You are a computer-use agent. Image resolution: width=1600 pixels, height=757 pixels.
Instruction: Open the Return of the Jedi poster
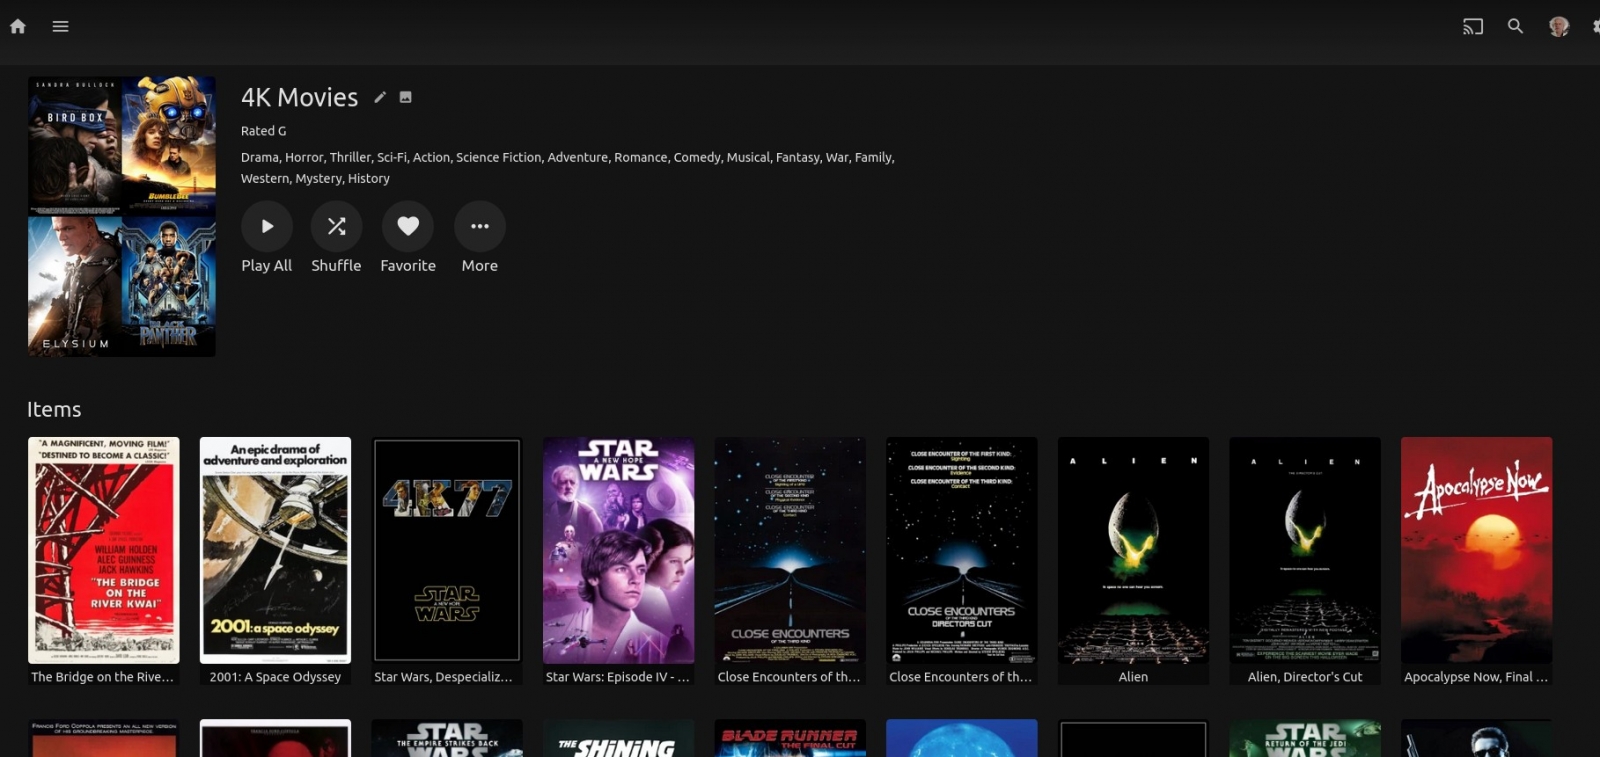(1305, 738)
